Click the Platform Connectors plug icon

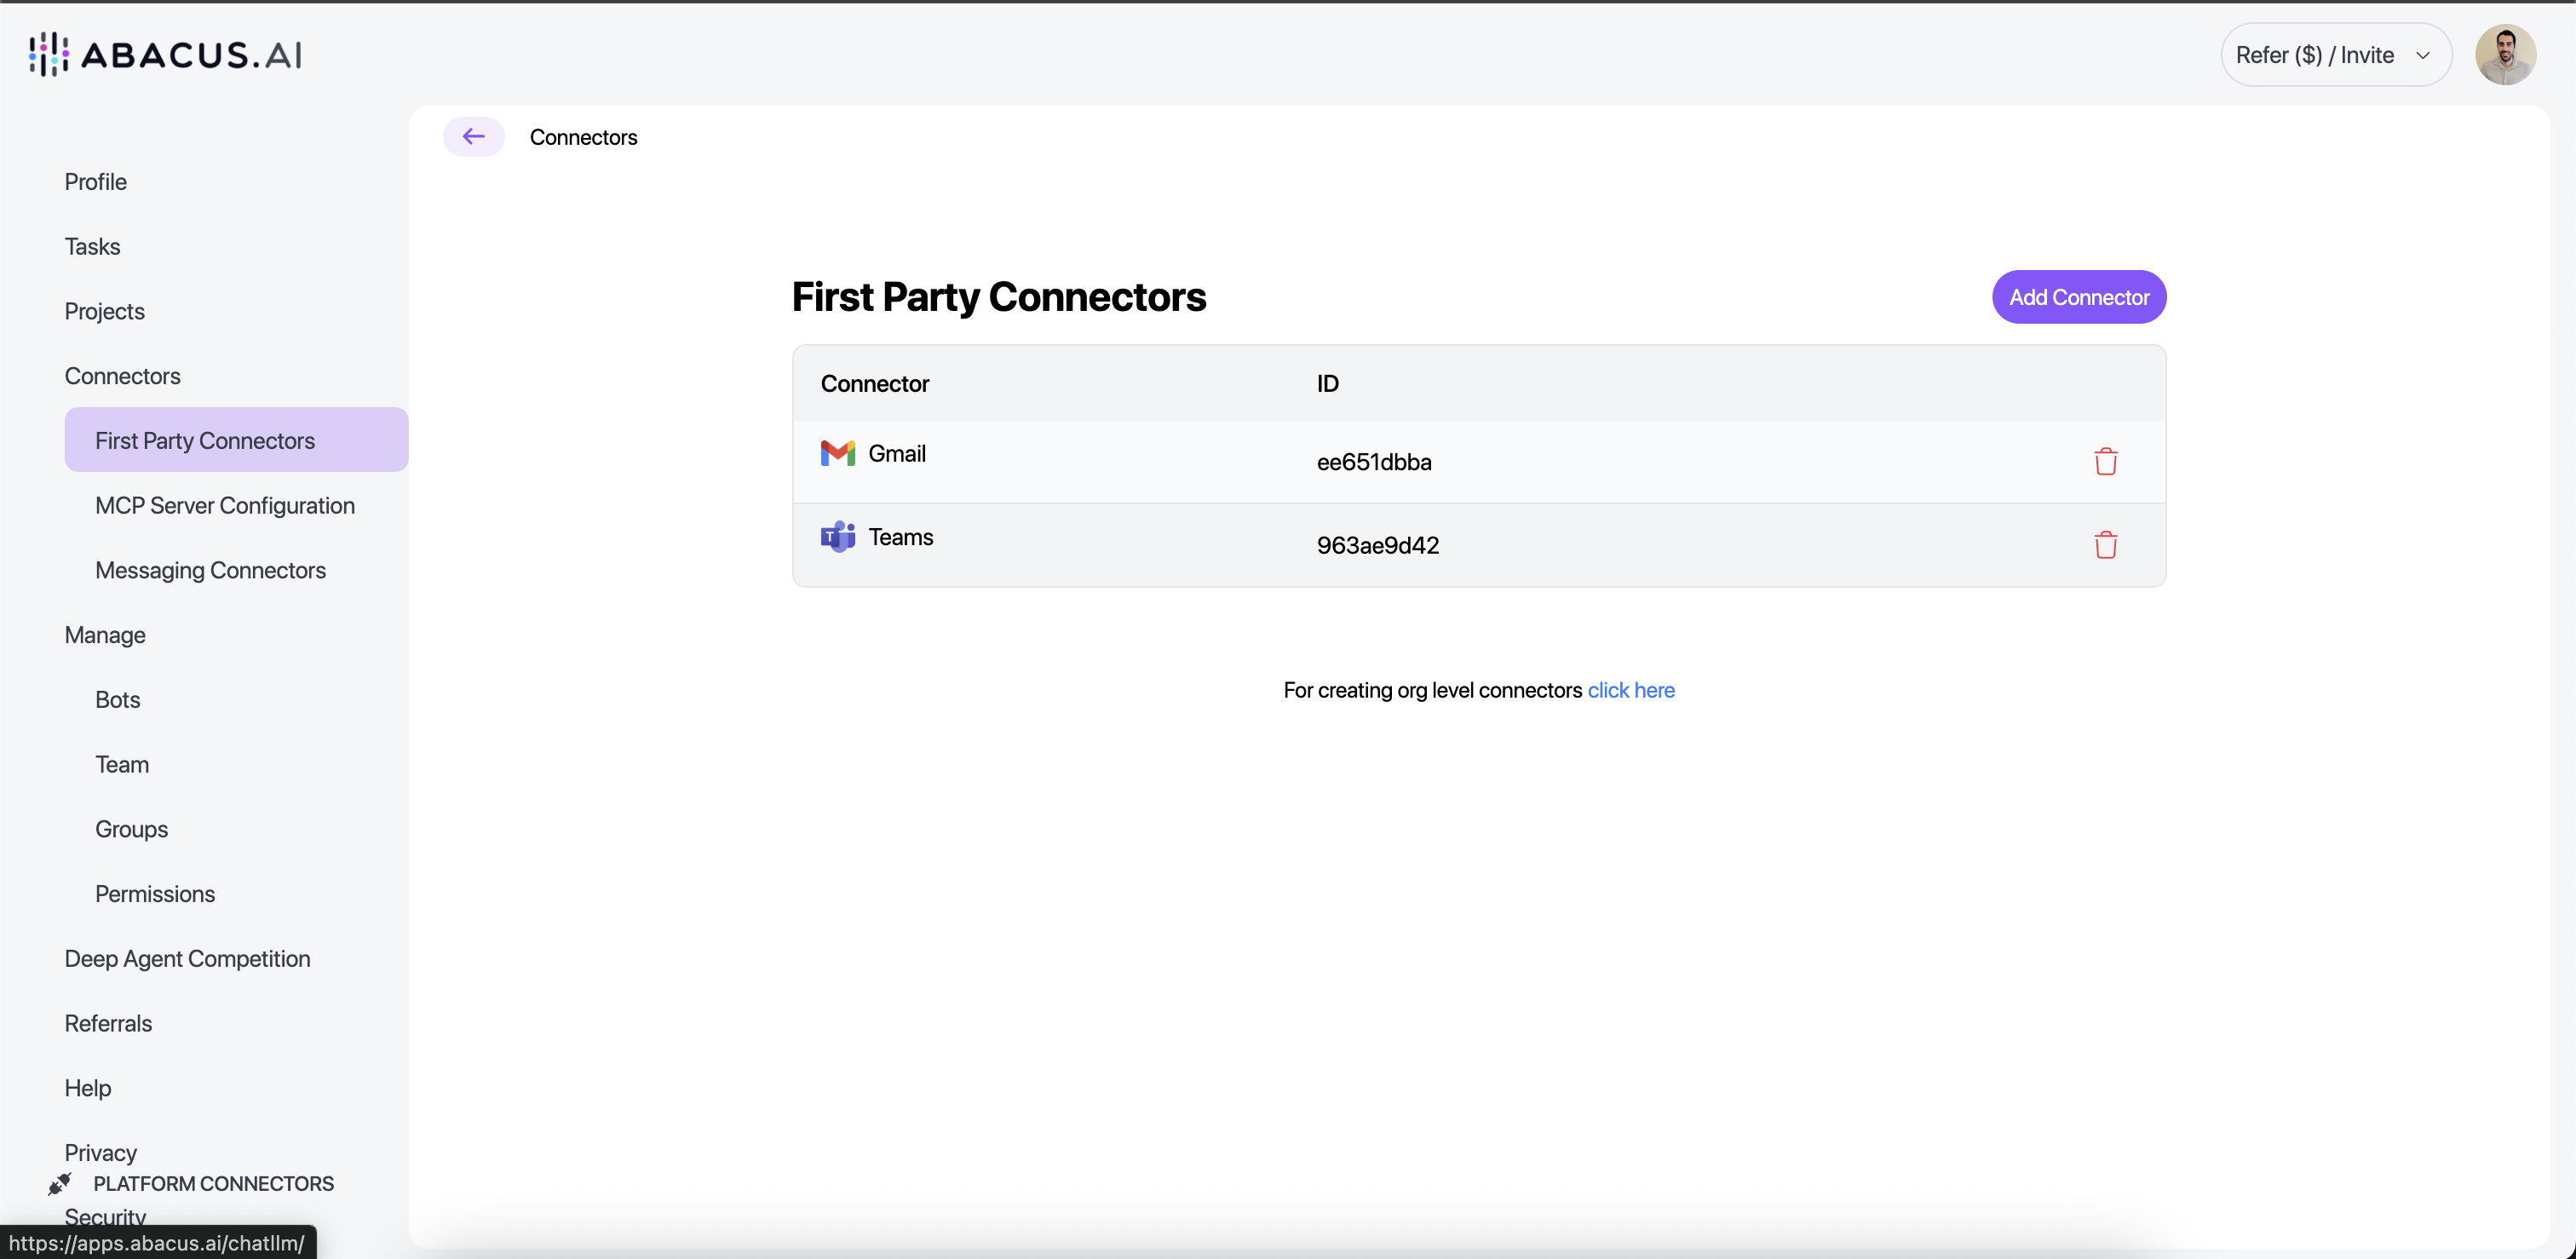(x=59, y=1184)
